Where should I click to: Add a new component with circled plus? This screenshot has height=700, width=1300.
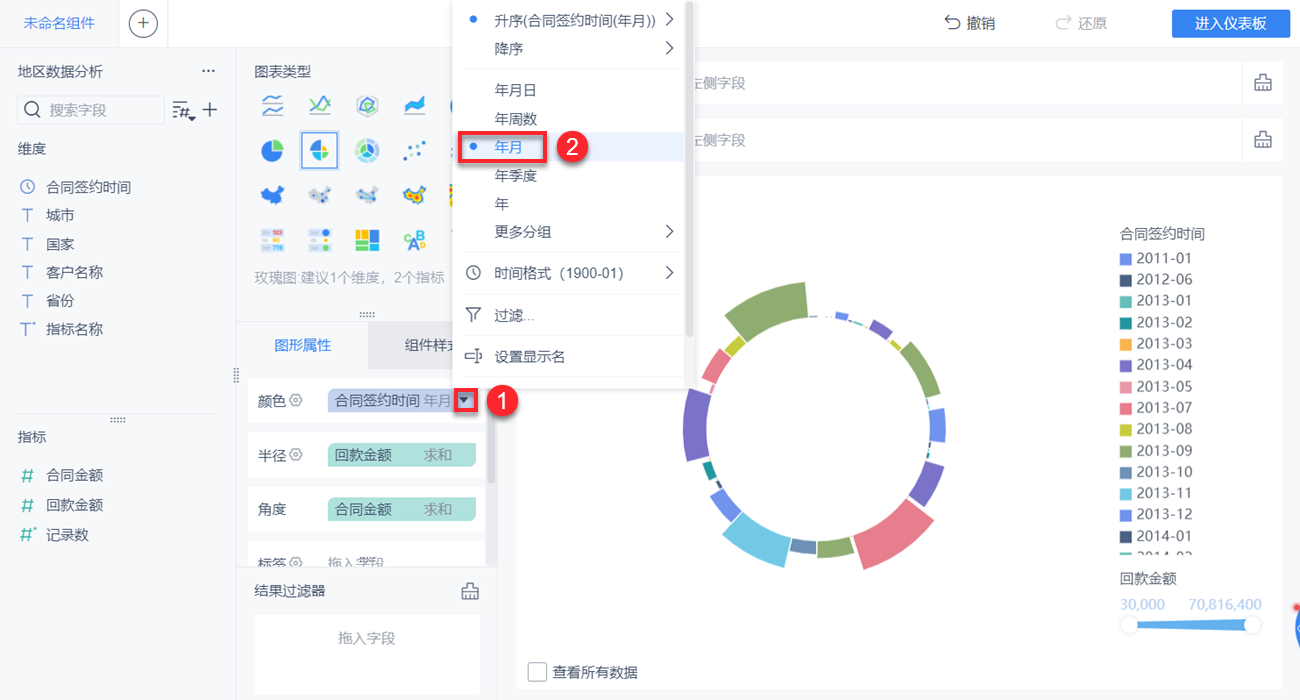[x=143, y=23]
